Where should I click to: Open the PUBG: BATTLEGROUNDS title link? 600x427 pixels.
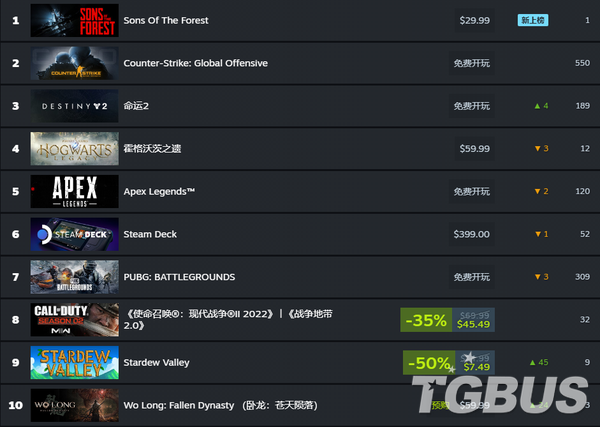[179, 277]
